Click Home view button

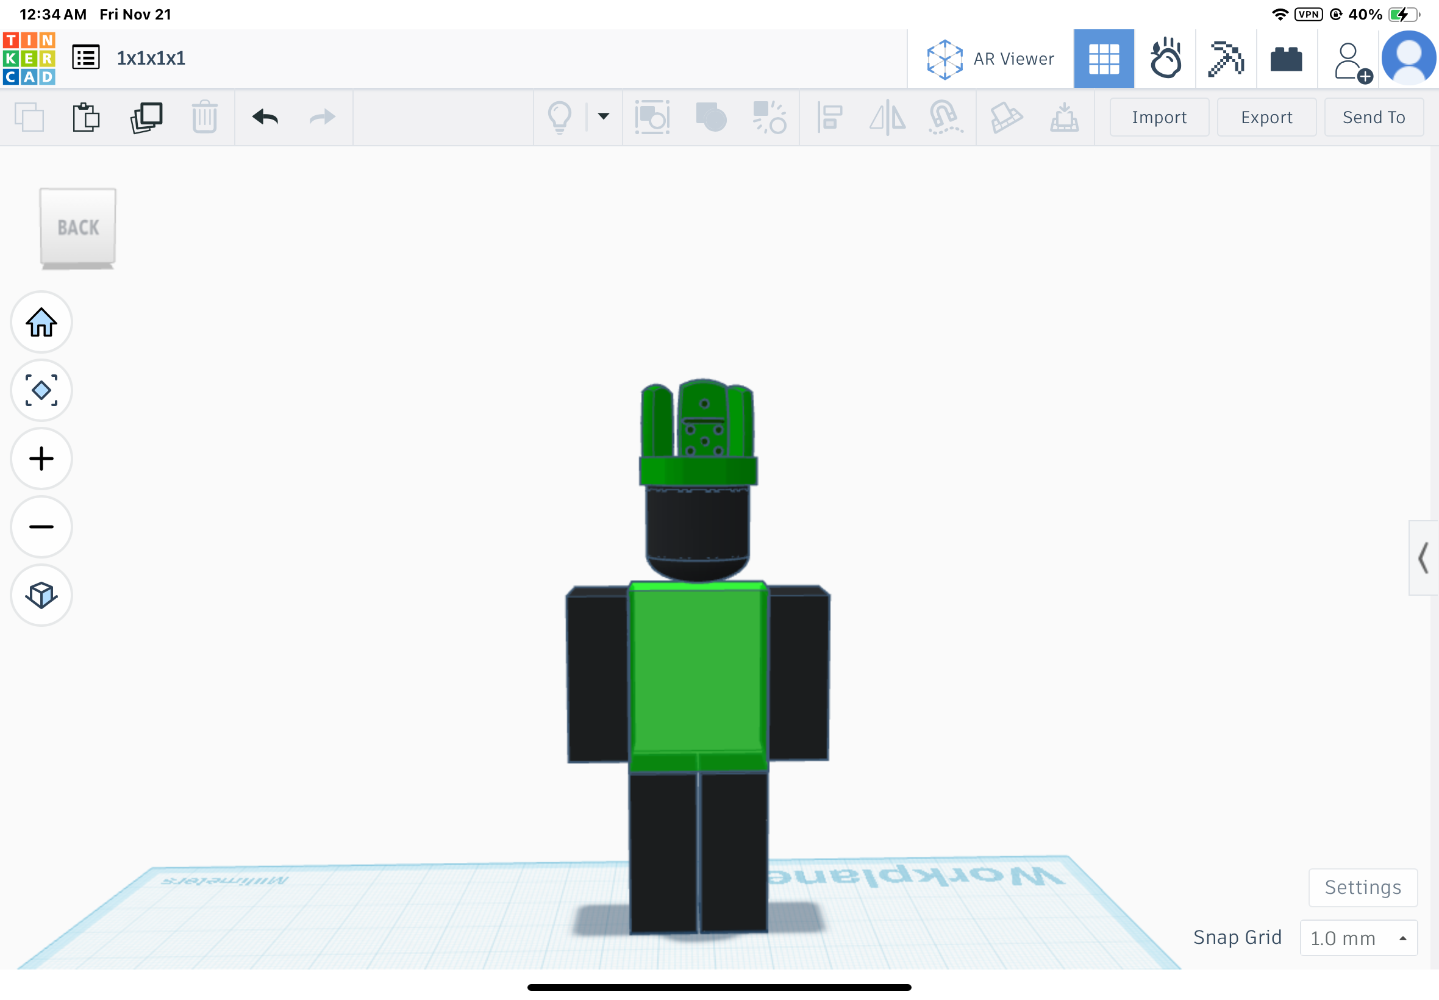(41, 323)
